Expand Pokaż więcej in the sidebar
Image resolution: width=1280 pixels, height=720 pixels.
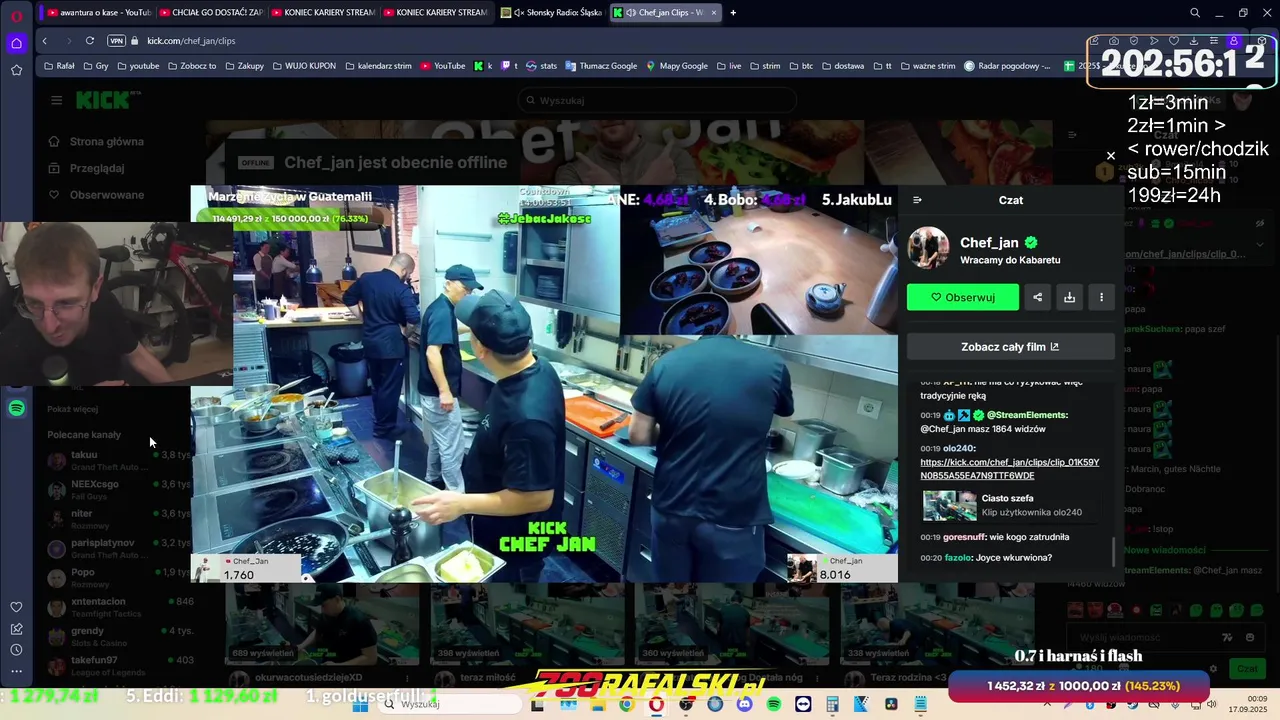(x=72, y=409)
